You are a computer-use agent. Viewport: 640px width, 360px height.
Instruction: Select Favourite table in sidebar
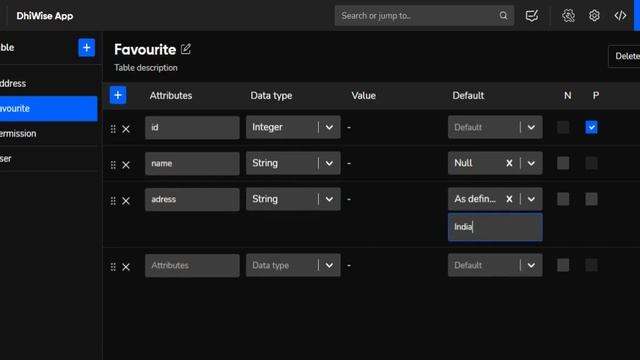[49, 108]
